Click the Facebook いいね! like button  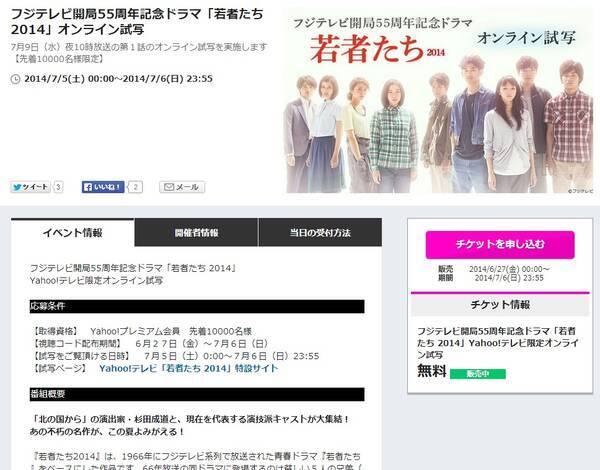tap(103, 187)
